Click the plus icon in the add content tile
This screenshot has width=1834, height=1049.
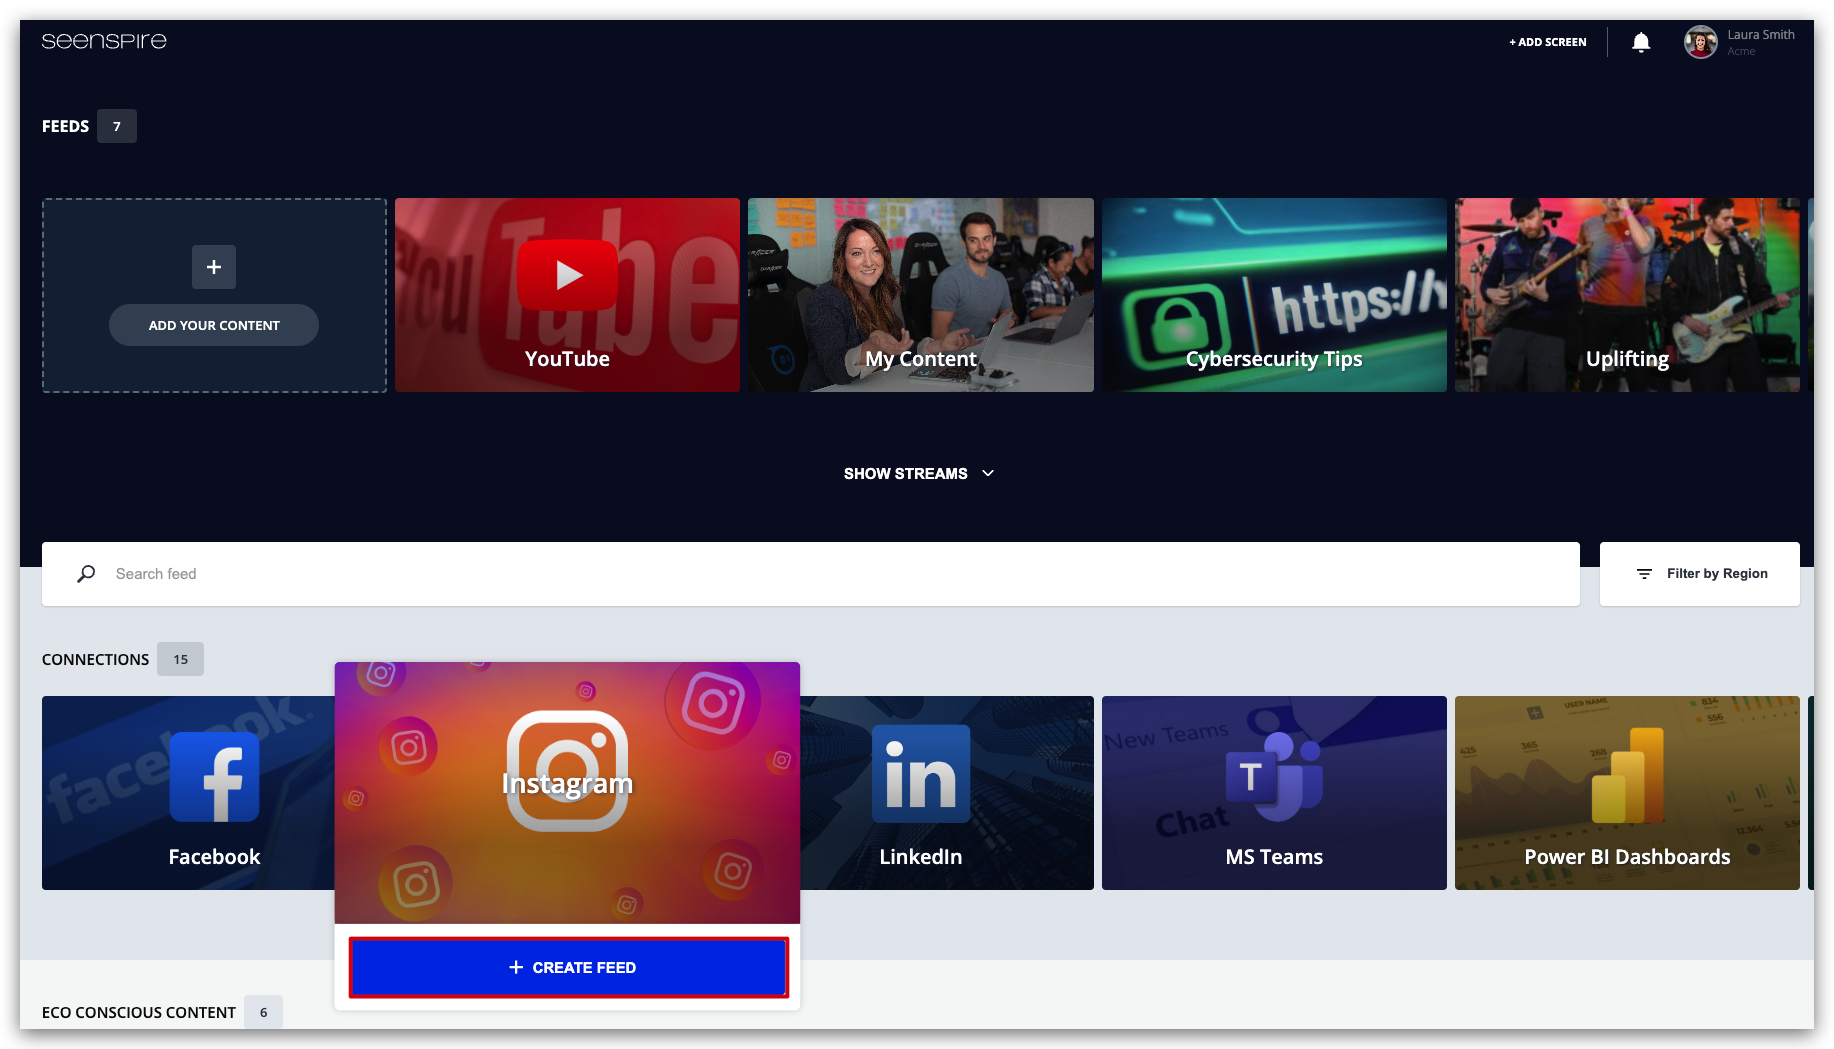(x=214, y=267)
